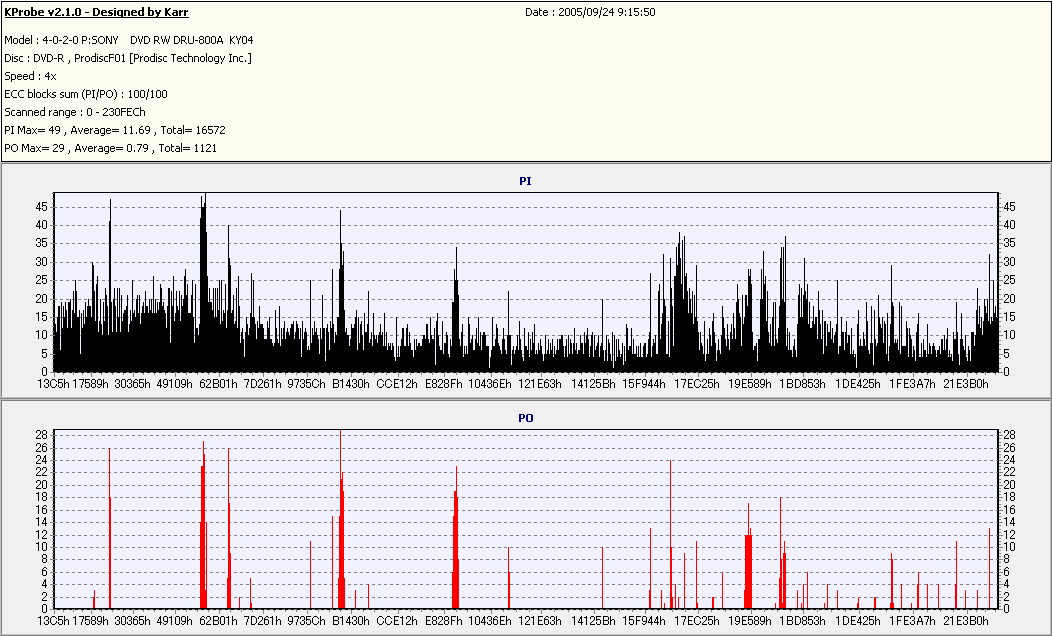Click the B1430h label under PI chart
The image size is (1052, 636).
click(x=351, y=383)
